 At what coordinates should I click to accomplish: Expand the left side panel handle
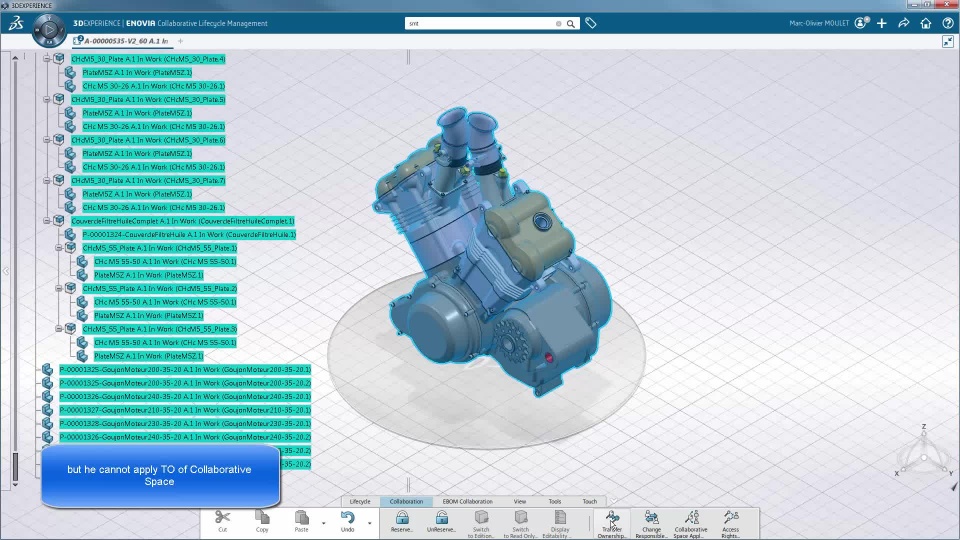point(6,271)
